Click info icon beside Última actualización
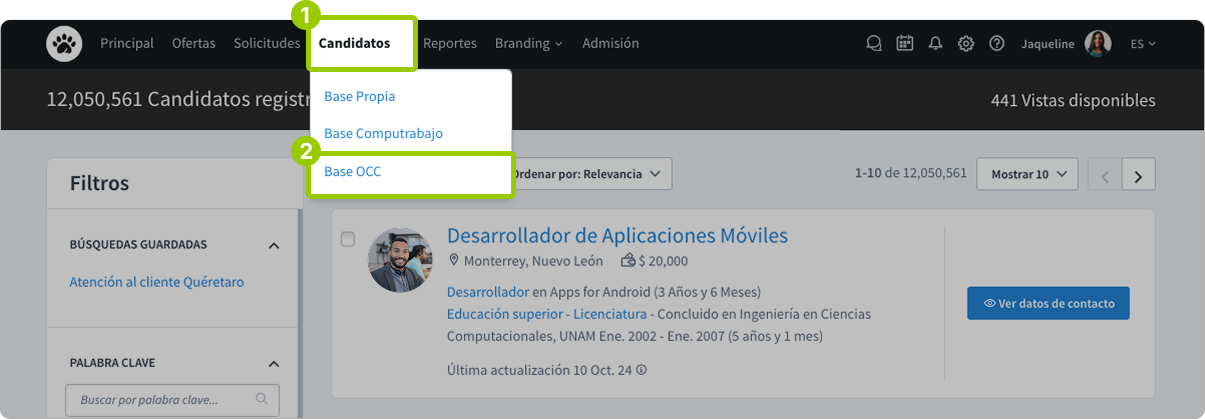This screenshot has height=419, width=1205. pos(641,370)
